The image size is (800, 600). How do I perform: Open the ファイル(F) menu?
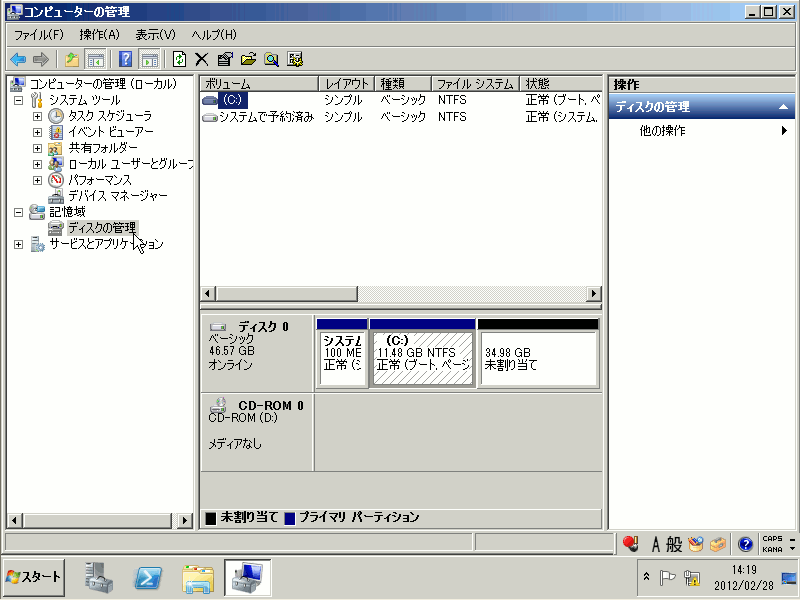[x=39, y=35]
